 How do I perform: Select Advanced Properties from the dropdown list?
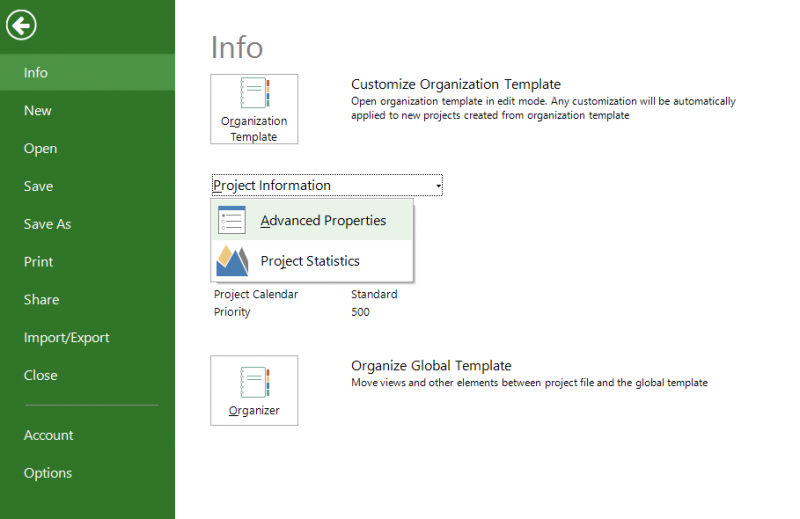pyautogui.click(x=322, y=221)
